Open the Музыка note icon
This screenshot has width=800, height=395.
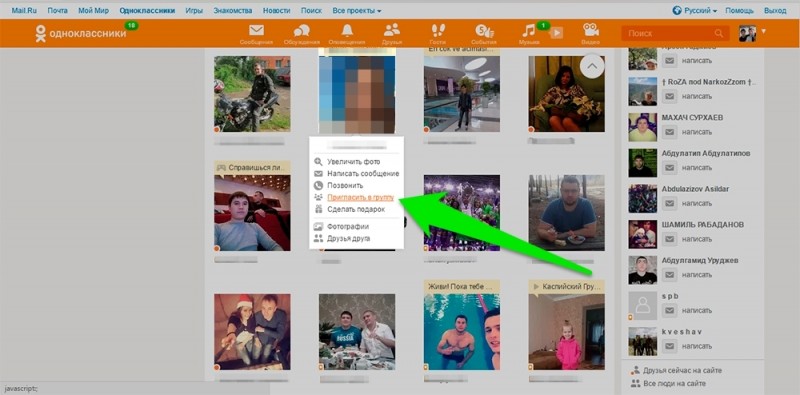coord(529,31)
